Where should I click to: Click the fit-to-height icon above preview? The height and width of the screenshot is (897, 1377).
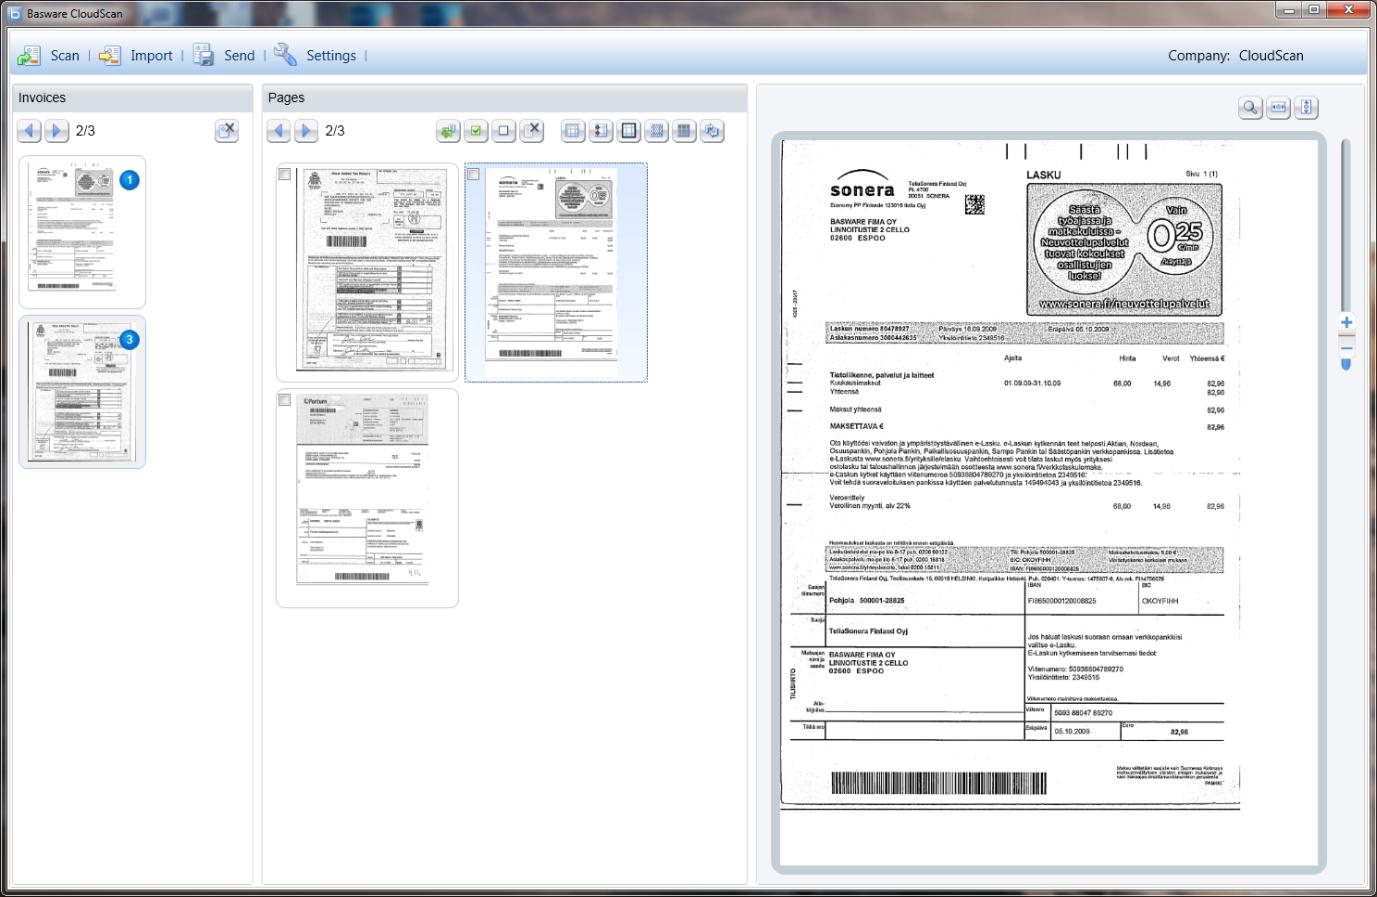(x=1306, y=108)
